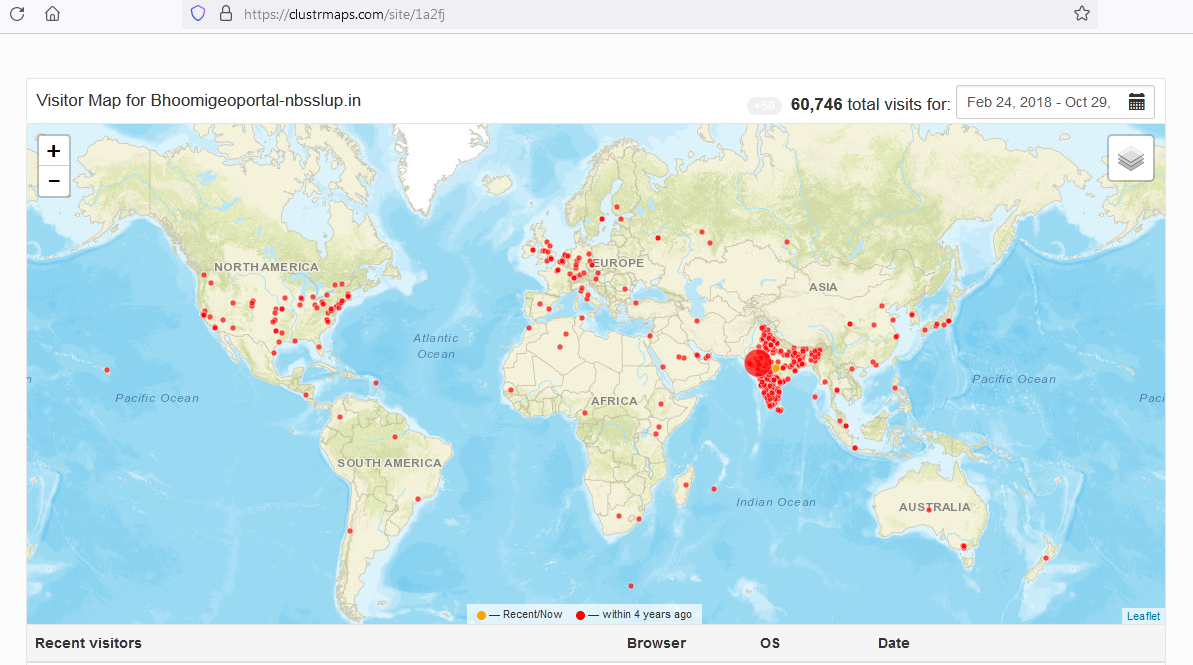Click the date range field
1193x665 pixels.
(1040, 102)
